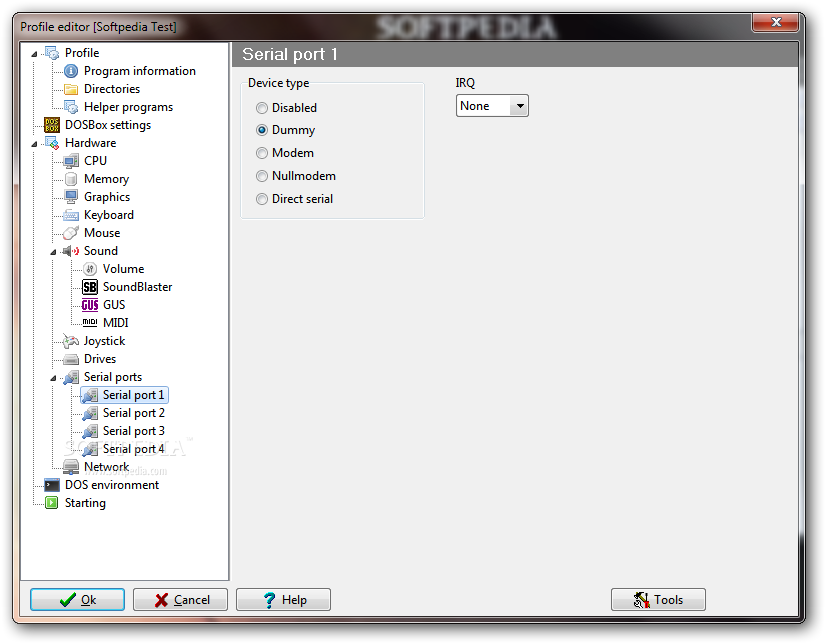
Task: Click the GUS icon
Action: tap(90, 305)
